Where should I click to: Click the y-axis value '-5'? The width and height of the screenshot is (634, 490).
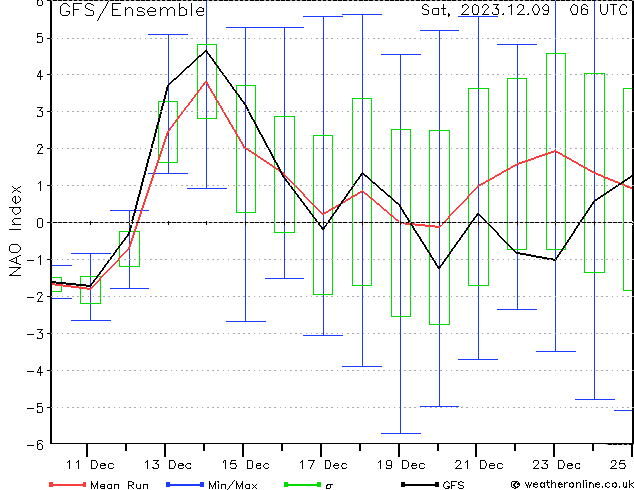(35, 408)
